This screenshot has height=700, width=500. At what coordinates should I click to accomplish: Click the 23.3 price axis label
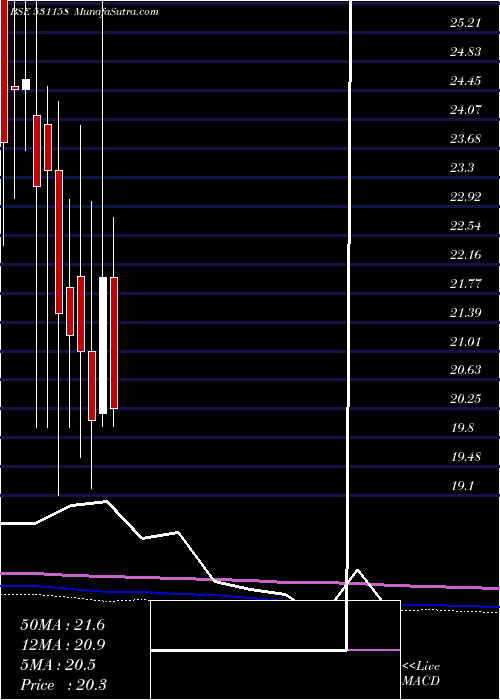[x=462, y=168]
